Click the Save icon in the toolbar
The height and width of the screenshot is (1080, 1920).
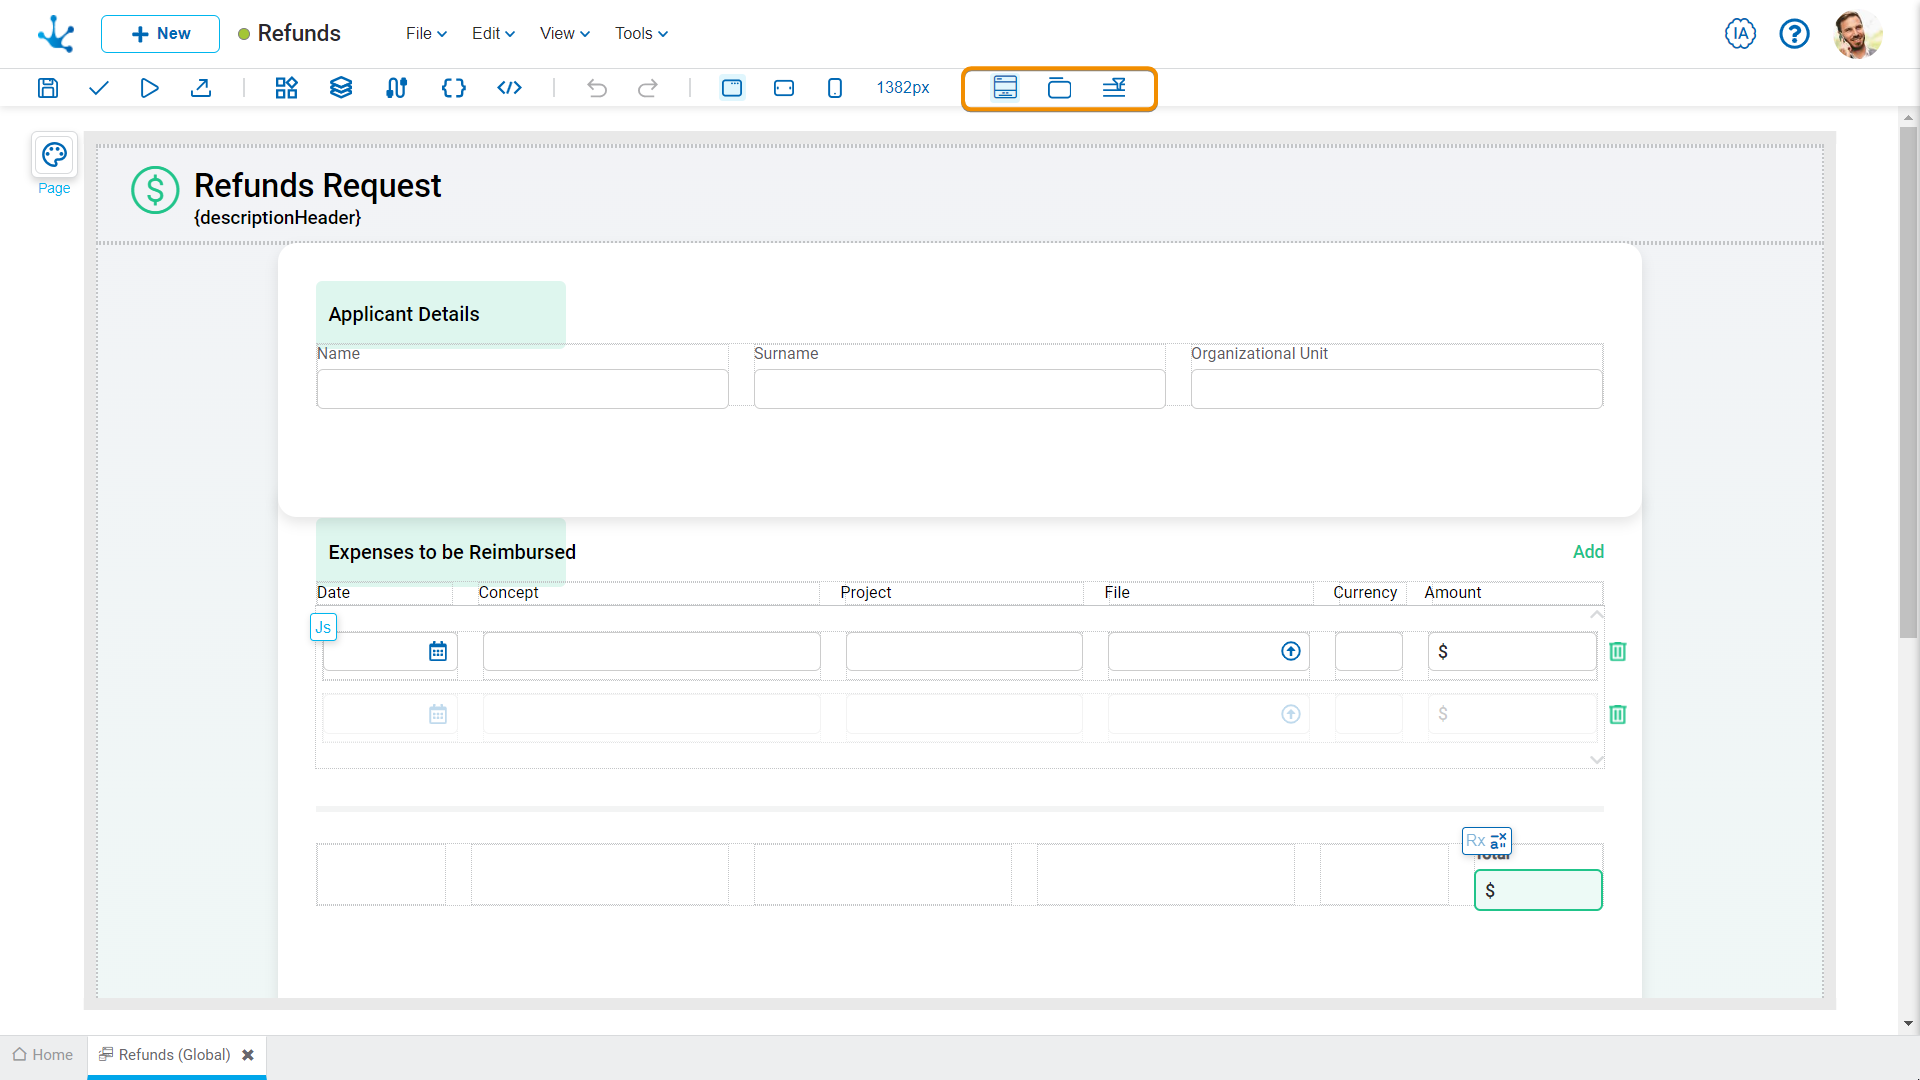(x=47, y=87)
